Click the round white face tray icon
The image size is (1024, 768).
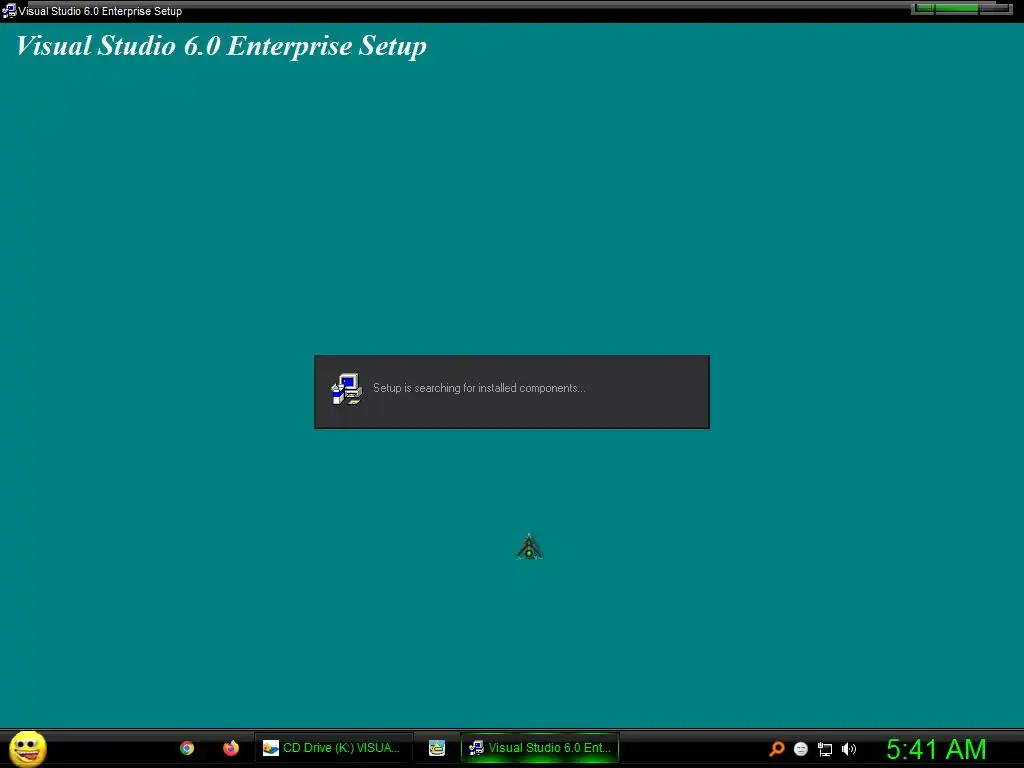(x=801, y=749)
